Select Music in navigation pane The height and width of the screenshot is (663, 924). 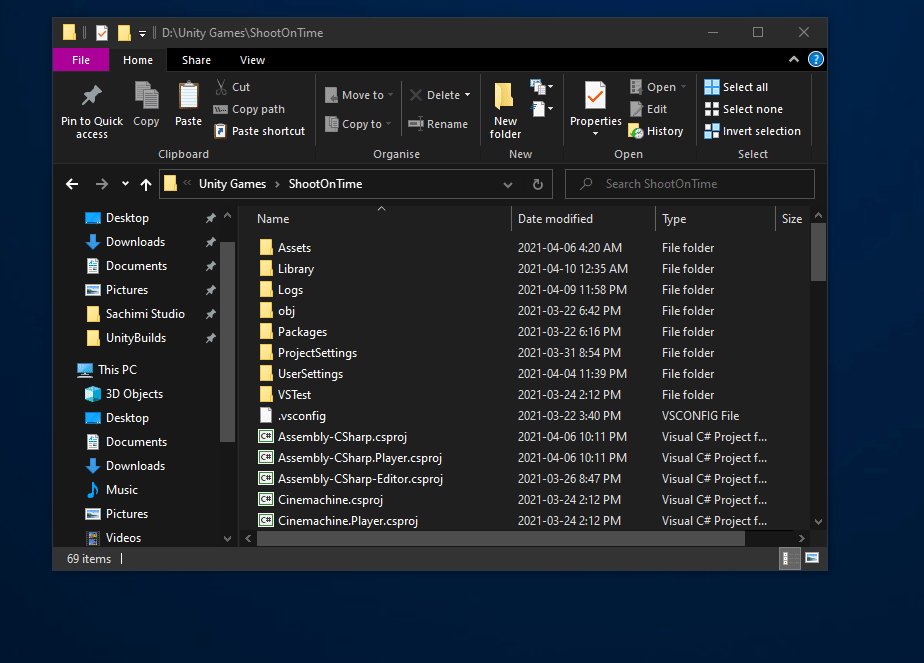(112, 490)
